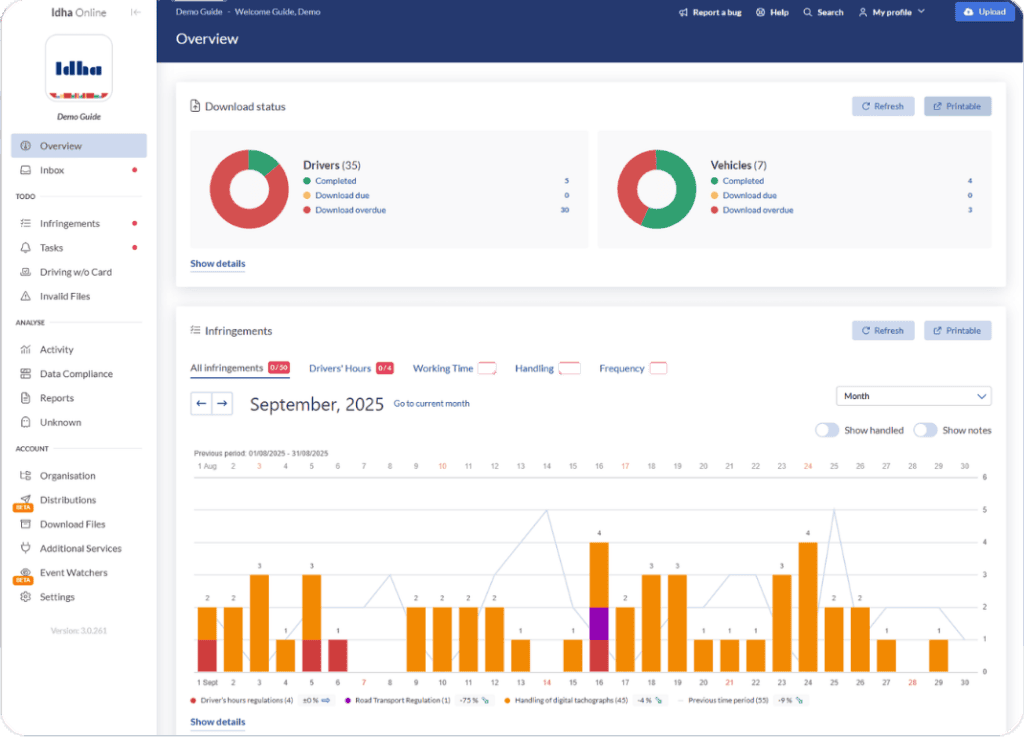The image size is (1024, 737).
Task: Collapse the sidebar using the arrow icon
Action: point(135,12)
